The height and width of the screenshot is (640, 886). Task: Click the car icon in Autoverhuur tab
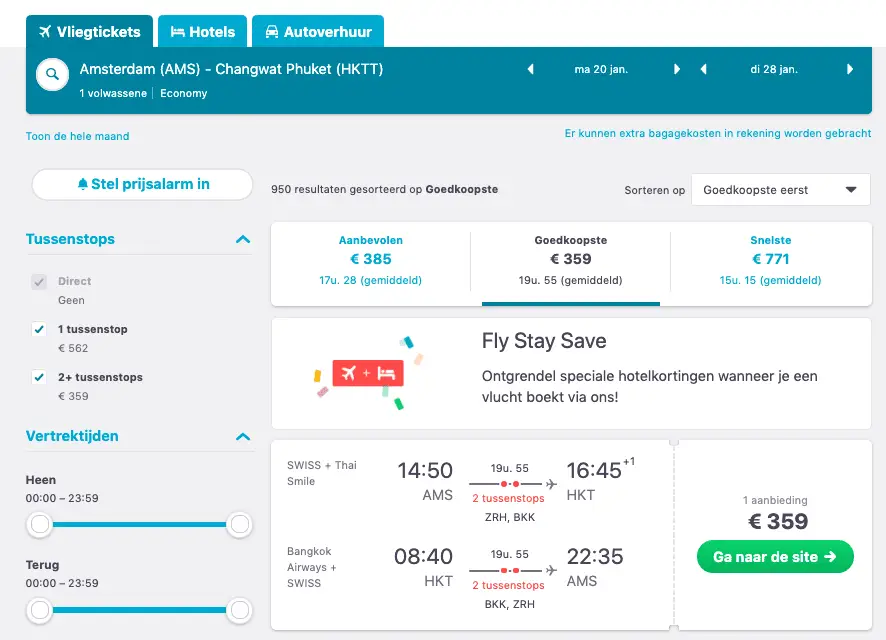pyautogui.click(x=272, y=32)
